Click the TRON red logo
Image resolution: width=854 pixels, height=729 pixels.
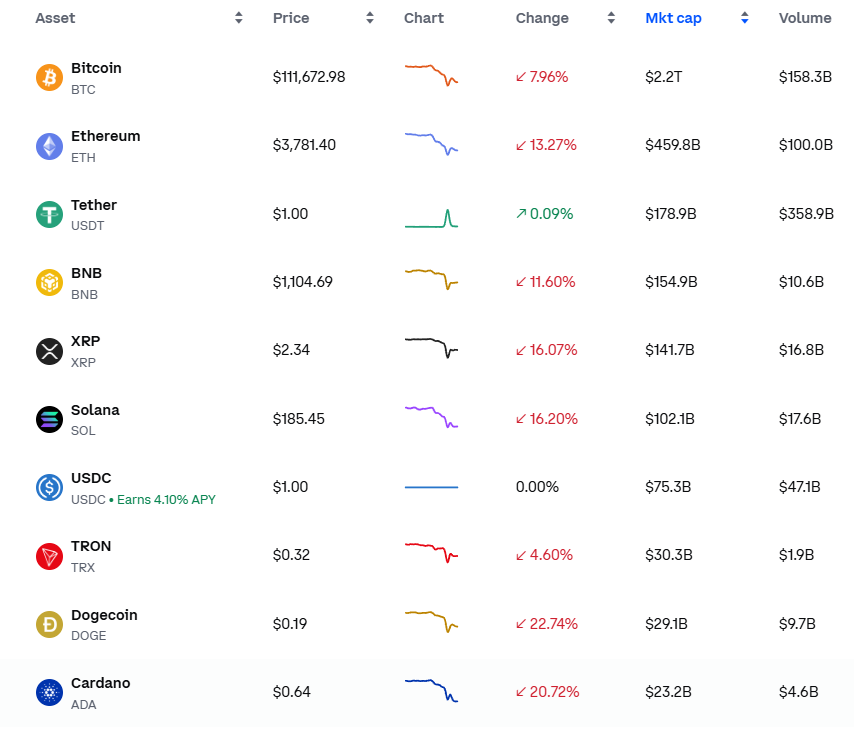pyautogui.click(x=48, y=555)
